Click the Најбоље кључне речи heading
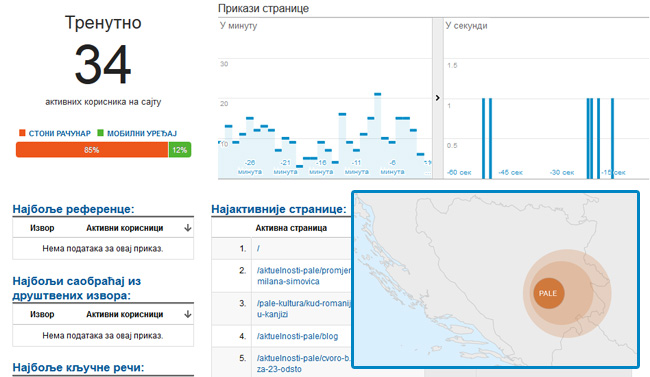 pos(78,367)
